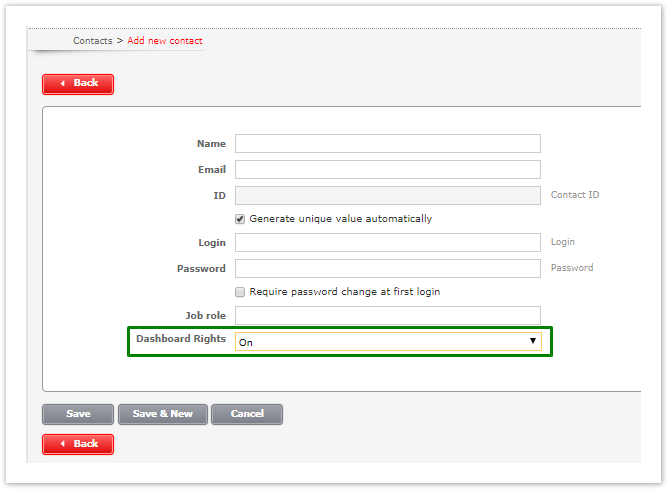Click into the Email input field
This screenshot has height=489, width=667.
click(388, 170)
